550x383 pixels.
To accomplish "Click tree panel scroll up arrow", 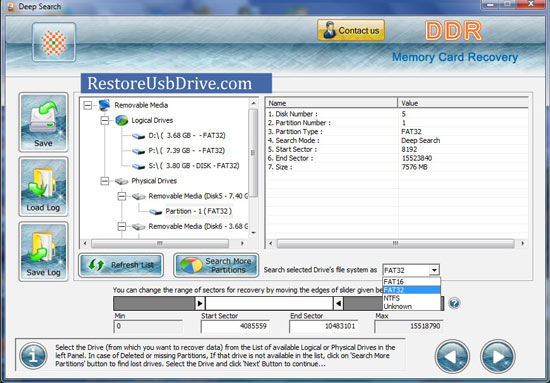I will [253, 103].
